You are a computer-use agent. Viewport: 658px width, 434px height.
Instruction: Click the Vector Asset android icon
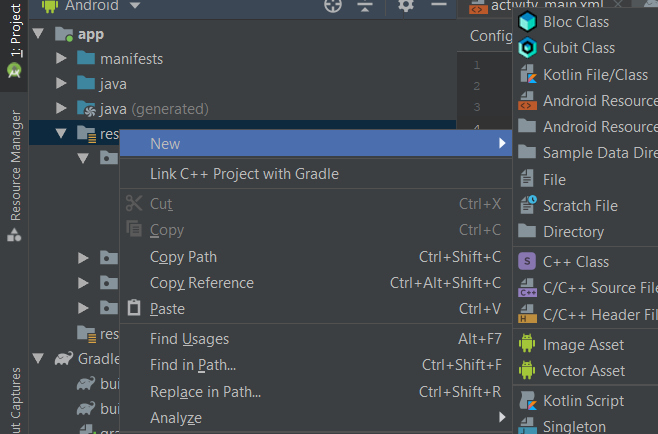[527, 370]
